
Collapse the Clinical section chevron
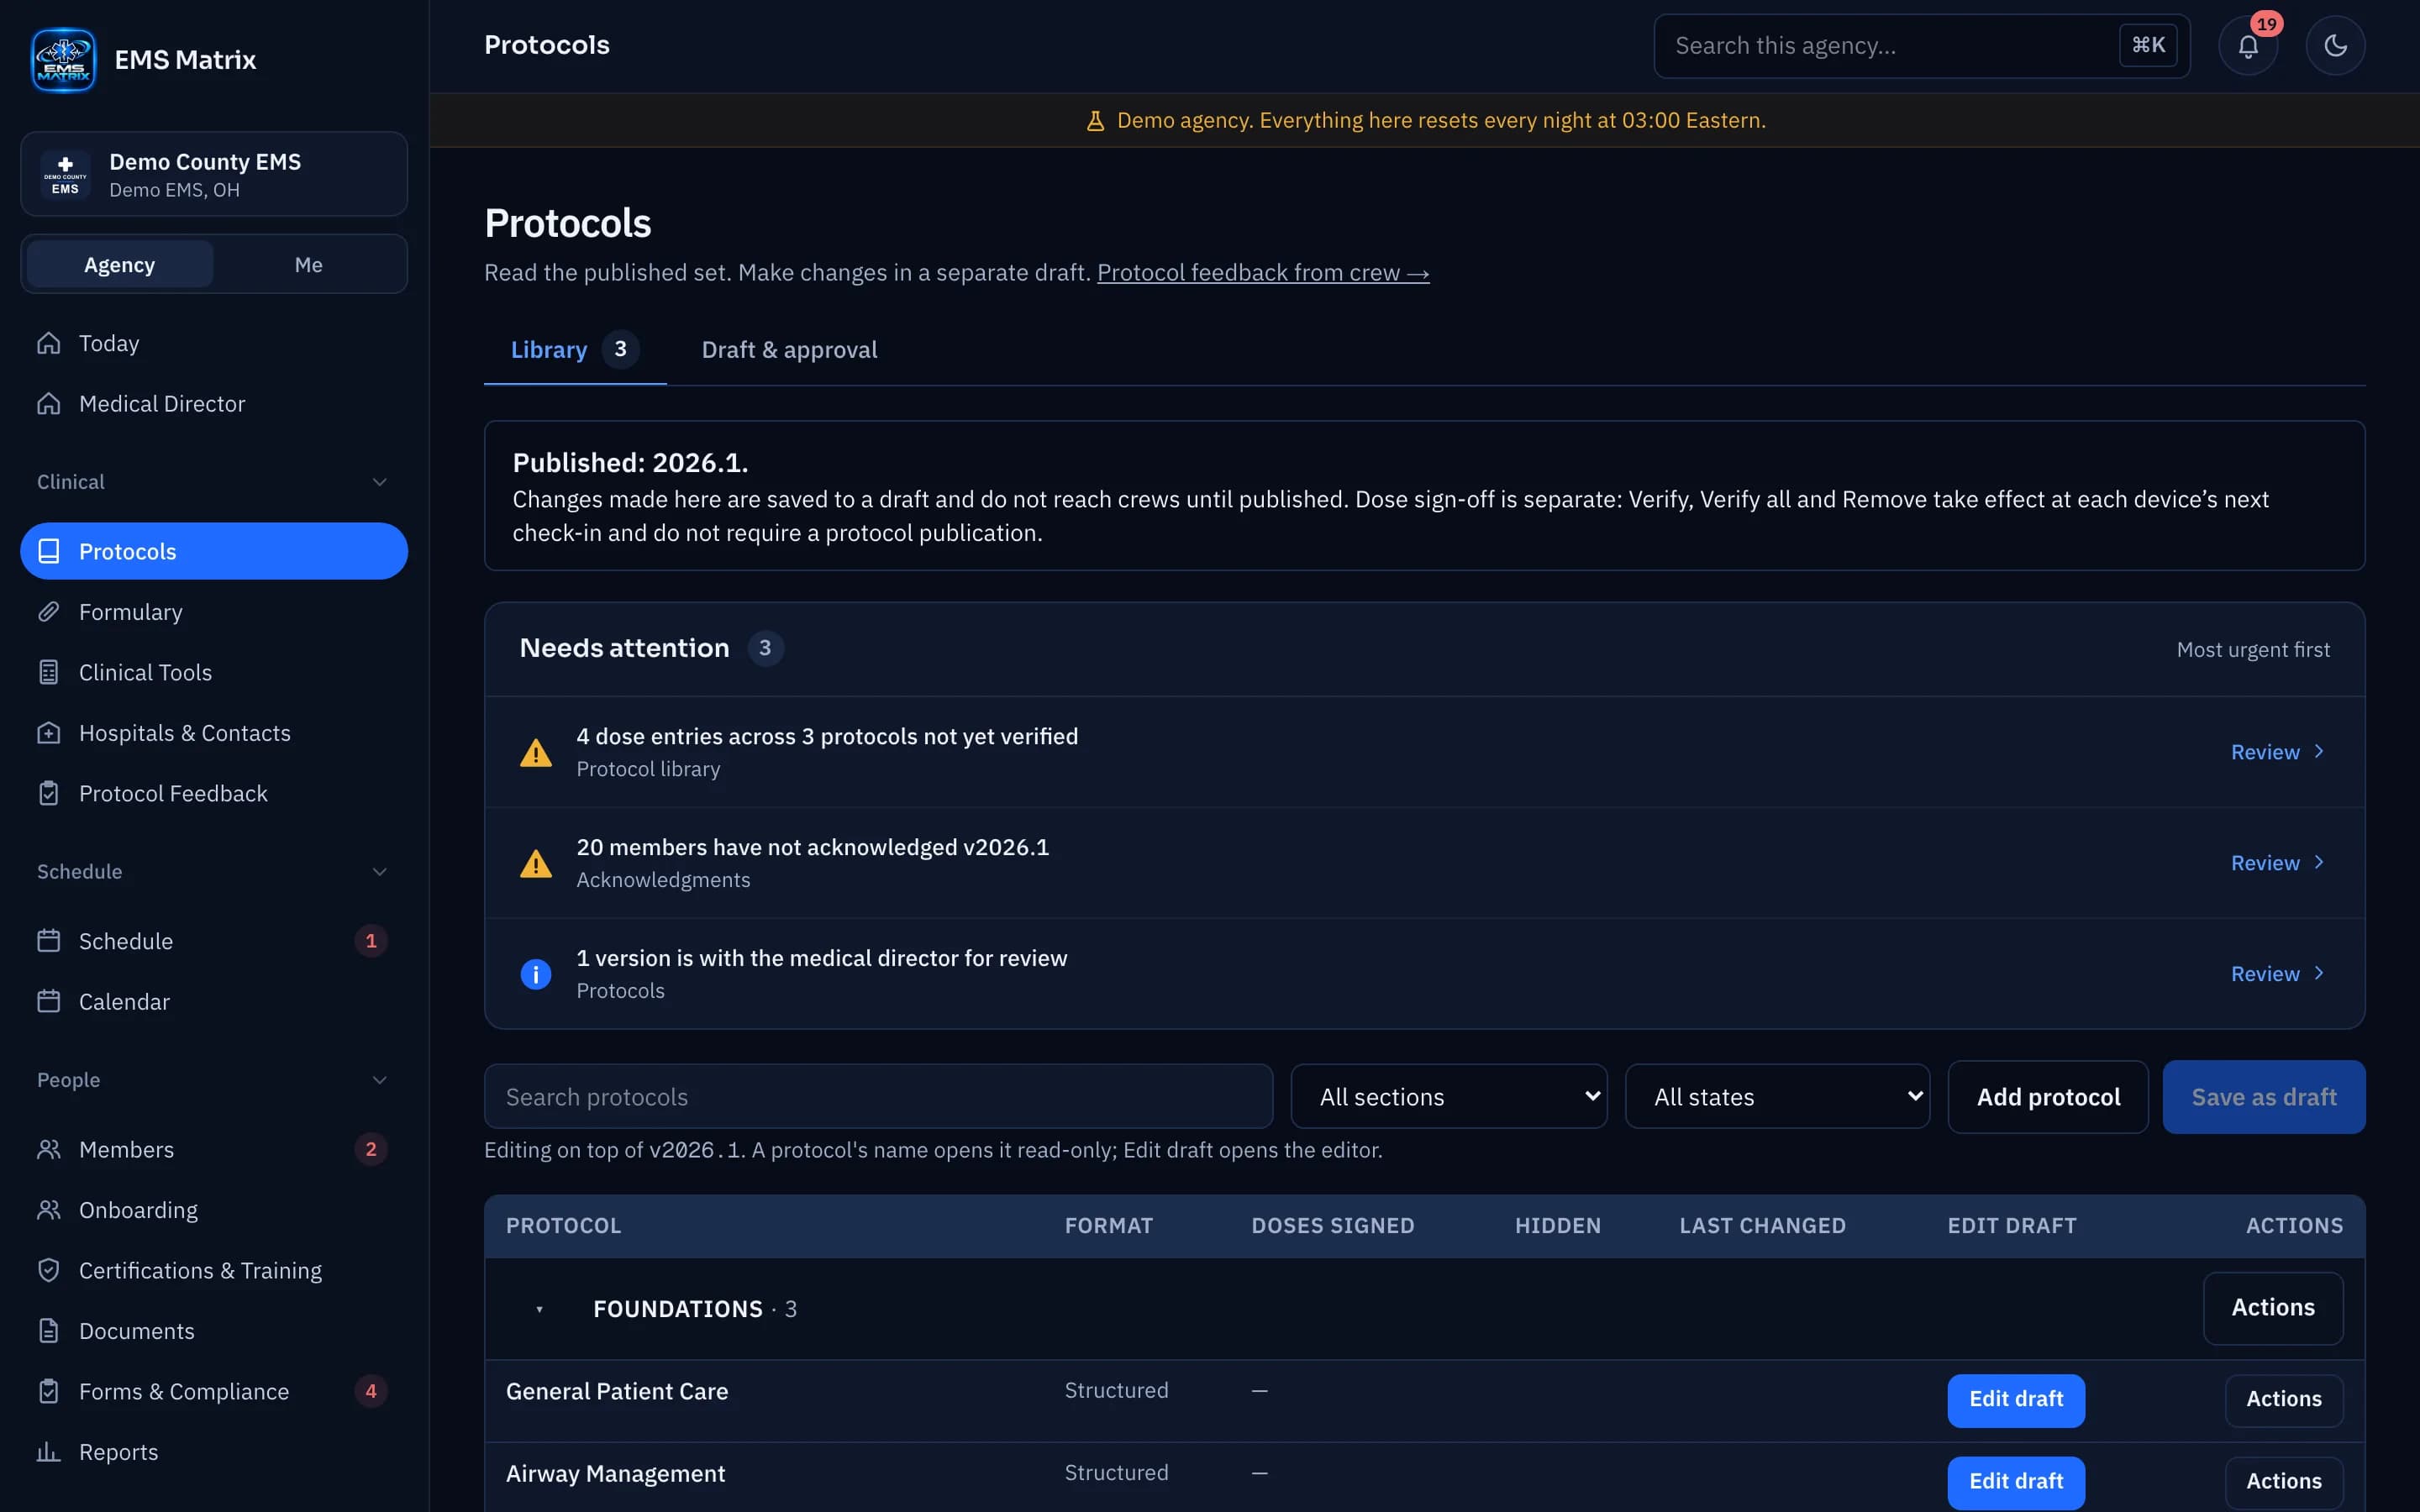pos(380,482)
